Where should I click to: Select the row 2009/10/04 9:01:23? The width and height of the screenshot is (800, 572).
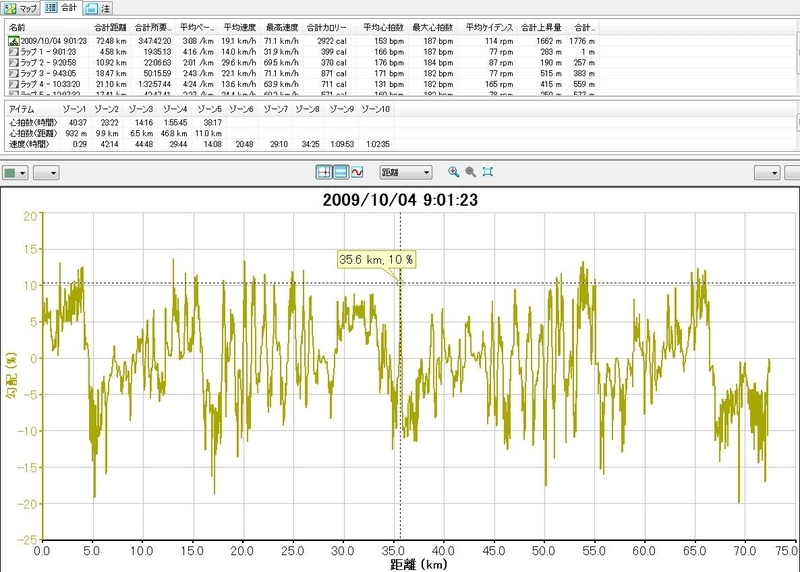(x=302, y=41)
